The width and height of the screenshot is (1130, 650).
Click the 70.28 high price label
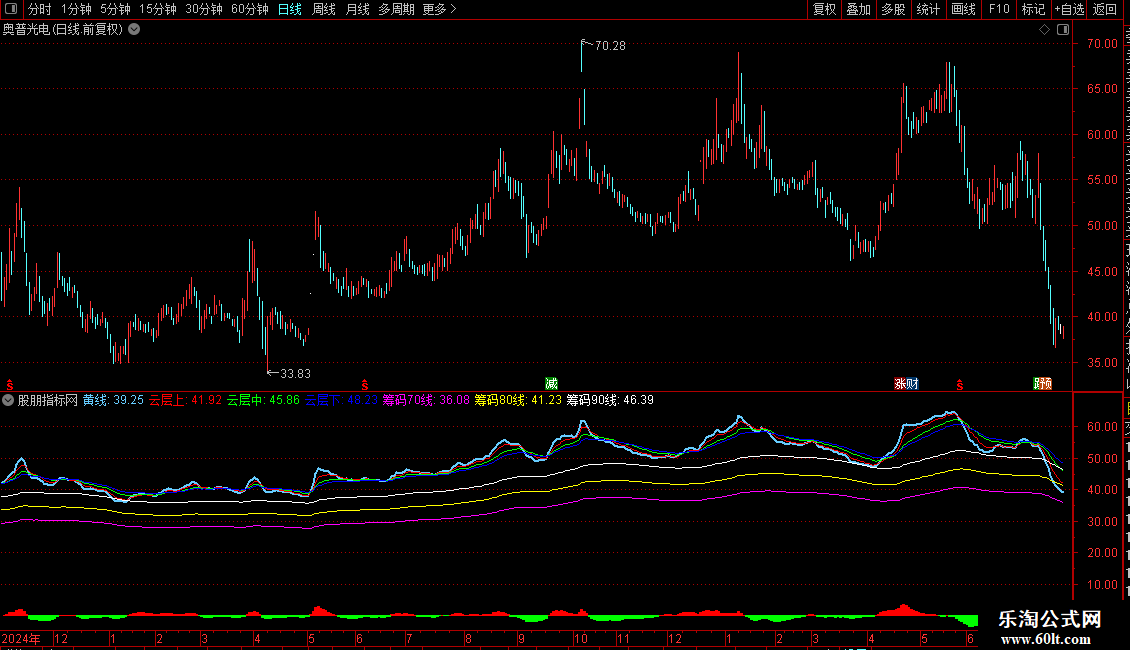610,45
